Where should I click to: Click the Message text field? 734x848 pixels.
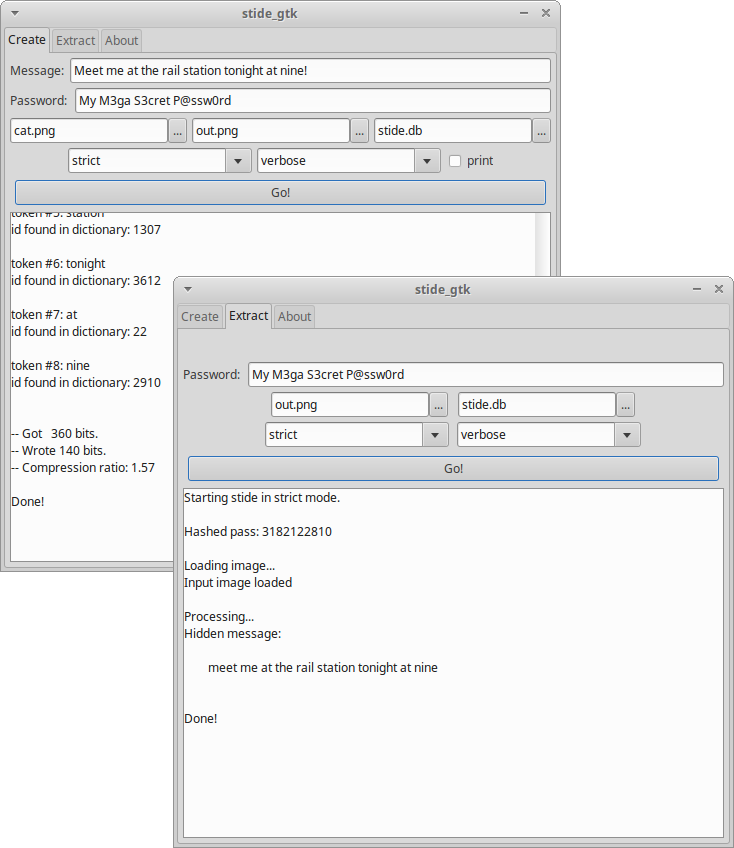[310, 71]
